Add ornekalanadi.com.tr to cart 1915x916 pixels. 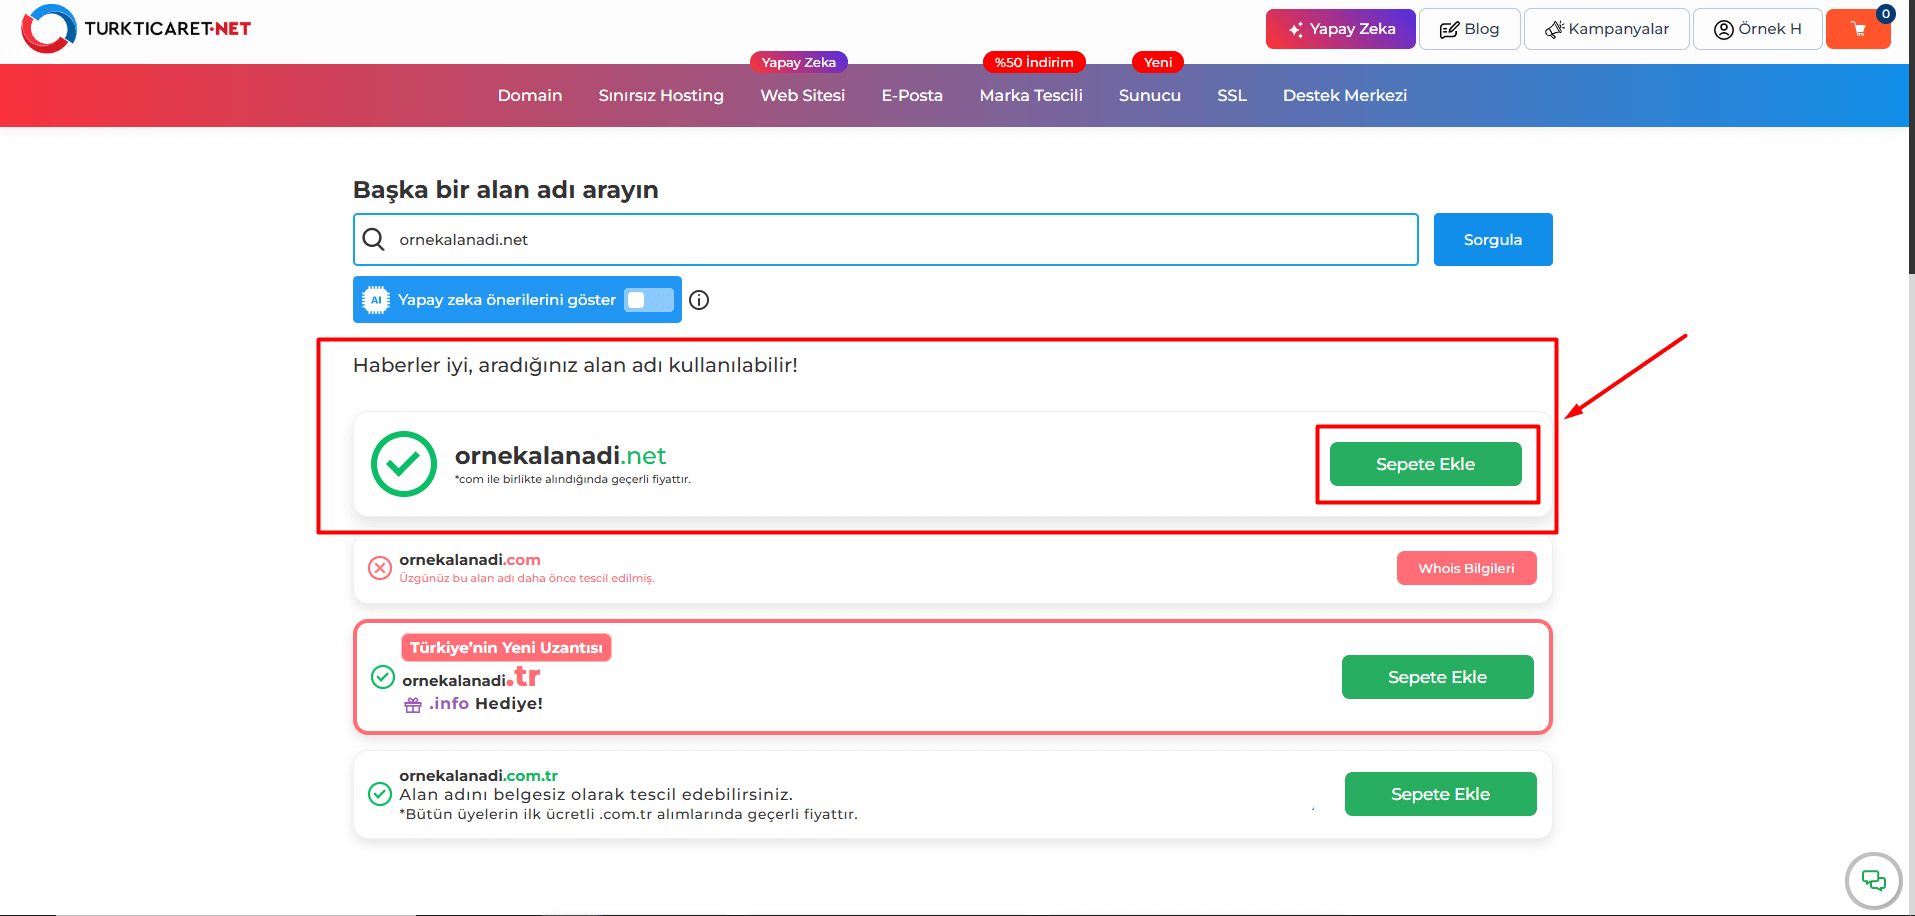point(1440,794)
